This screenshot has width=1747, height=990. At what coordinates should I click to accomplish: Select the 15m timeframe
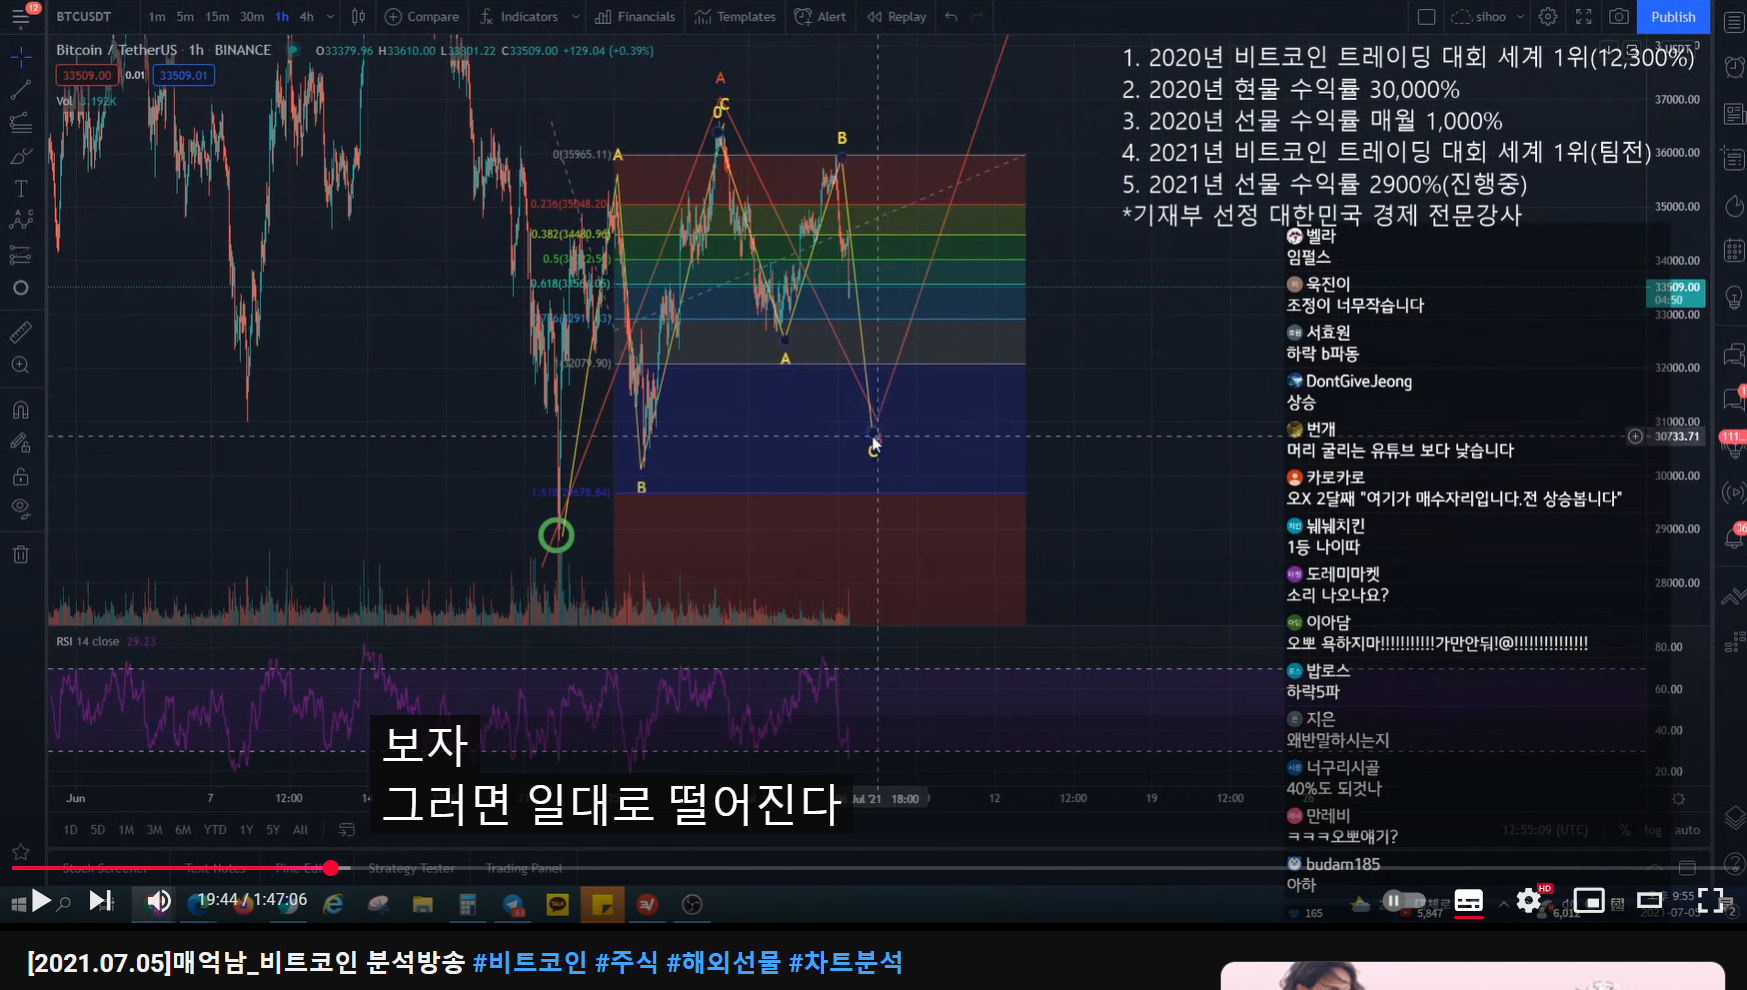click(x=217, y=16)
